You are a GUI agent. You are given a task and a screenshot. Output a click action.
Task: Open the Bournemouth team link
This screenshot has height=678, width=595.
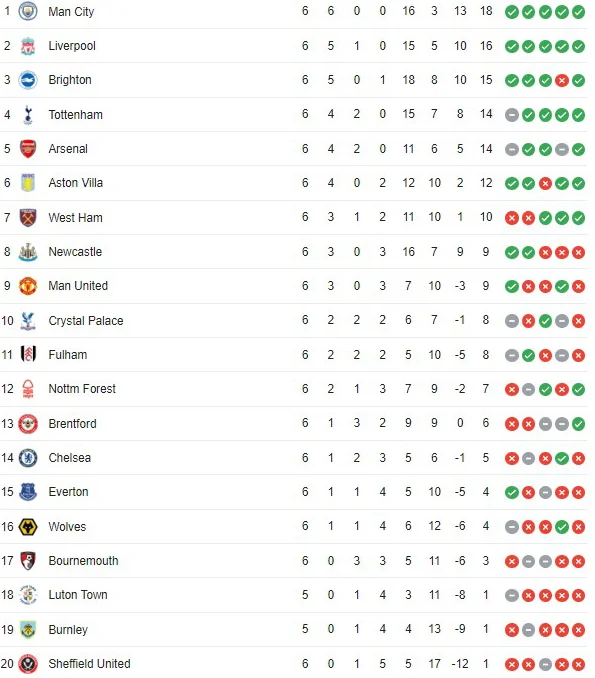(x=83, y=561)
